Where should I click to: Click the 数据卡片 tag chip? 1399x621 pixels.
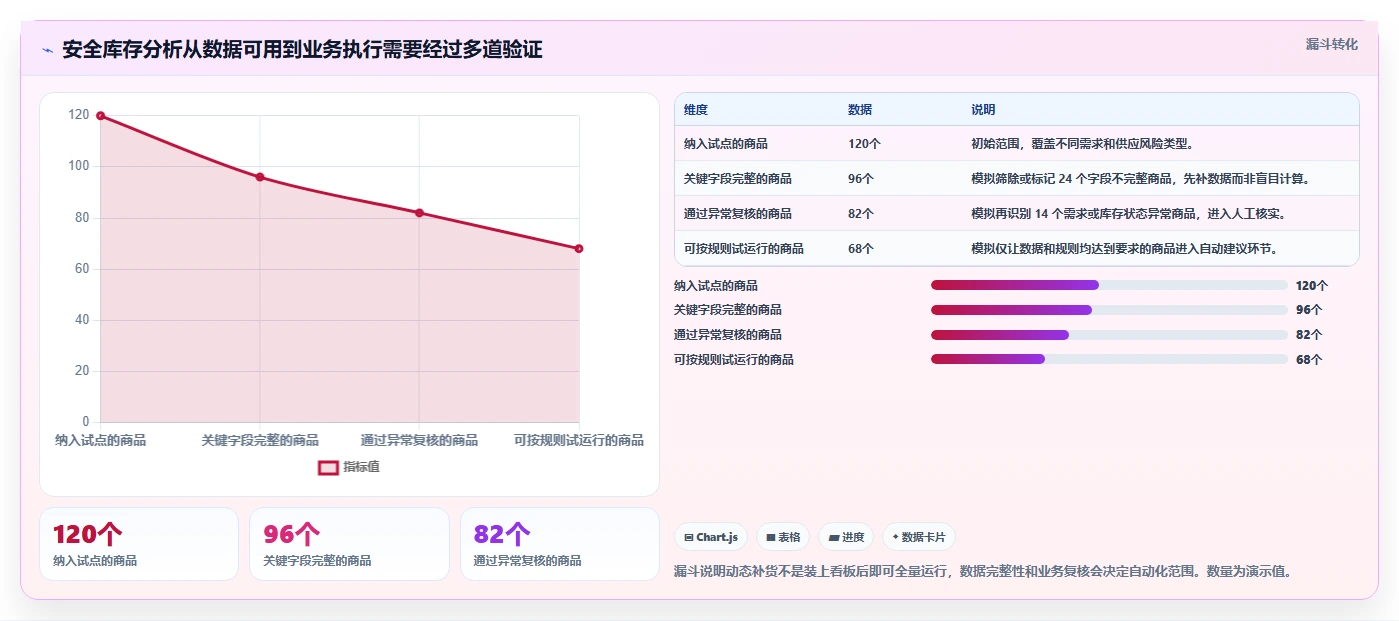click(x=918, y=537)
